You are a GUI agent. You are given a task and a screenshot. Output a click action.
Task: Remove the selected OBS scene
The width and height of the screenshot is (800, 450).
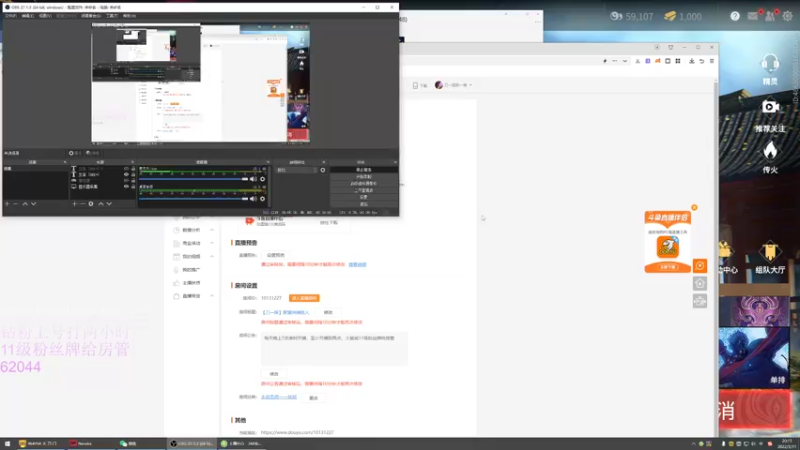pyautogui.click(x=16, y=204)
